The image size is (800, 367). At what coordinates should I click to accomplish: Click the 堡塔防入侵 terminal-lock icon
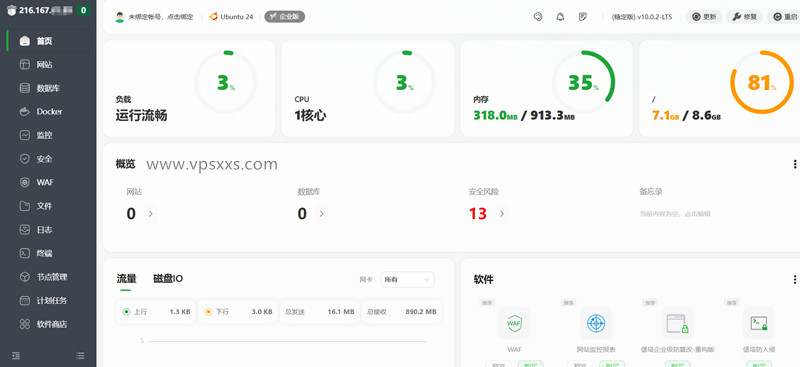[x=759, y=323]
